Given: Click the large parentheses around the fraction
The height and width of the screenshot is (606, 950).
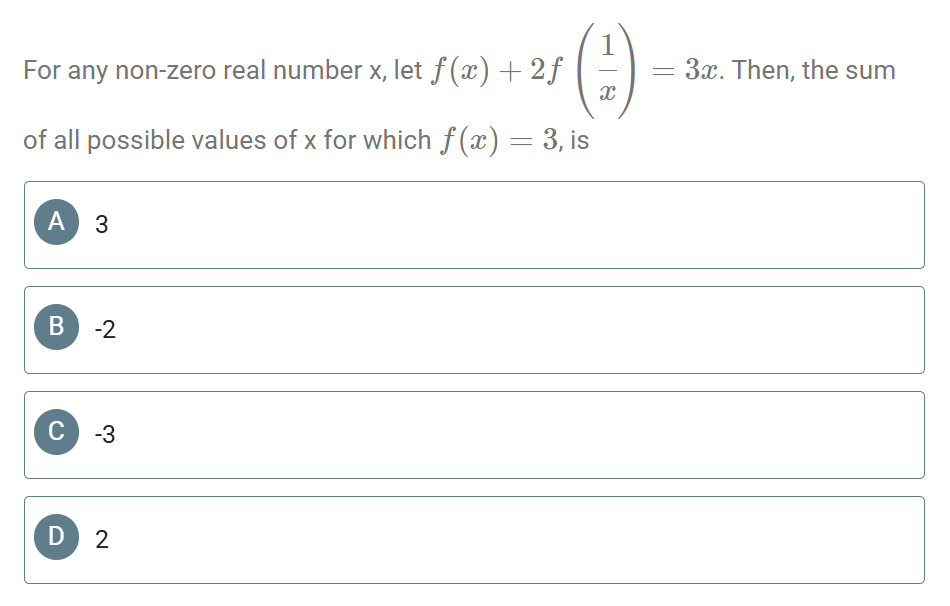Looking at the screenshot, I should pyautogui.click(x=581, y=70).
